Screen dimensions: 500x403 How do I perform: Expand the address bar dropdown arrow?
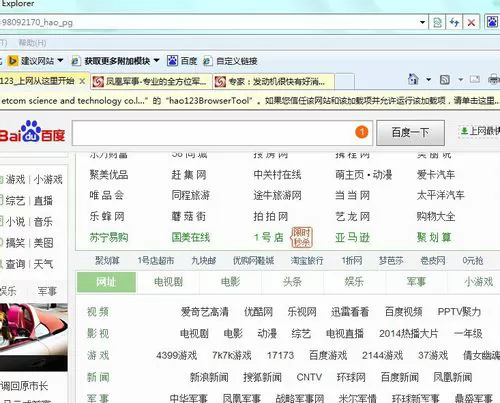422,22
